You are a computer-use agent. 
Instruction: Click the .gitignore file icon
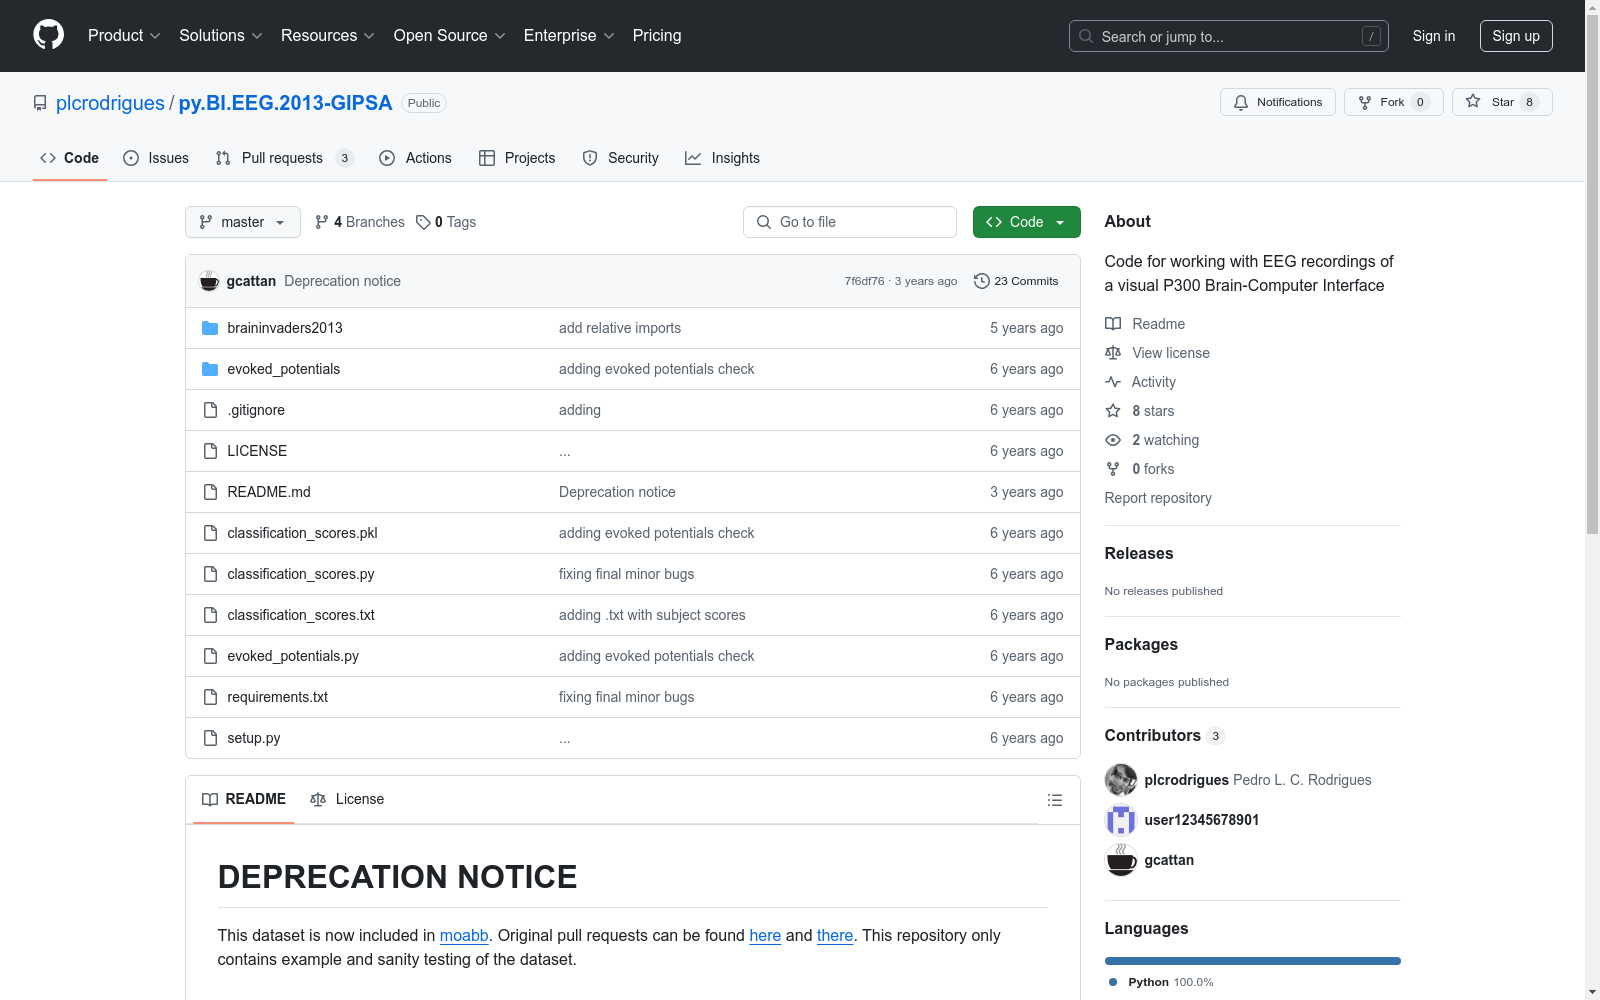coord(210,410)
